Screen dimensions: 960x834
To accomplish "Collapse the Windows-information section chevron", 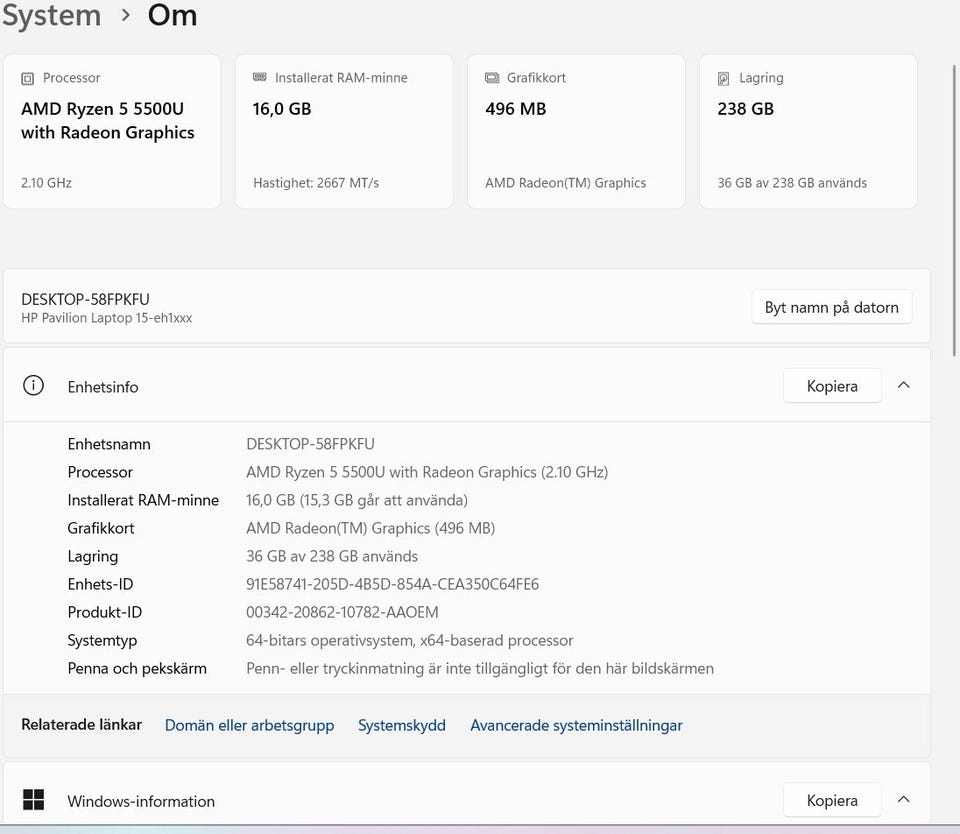I will 903,799.
